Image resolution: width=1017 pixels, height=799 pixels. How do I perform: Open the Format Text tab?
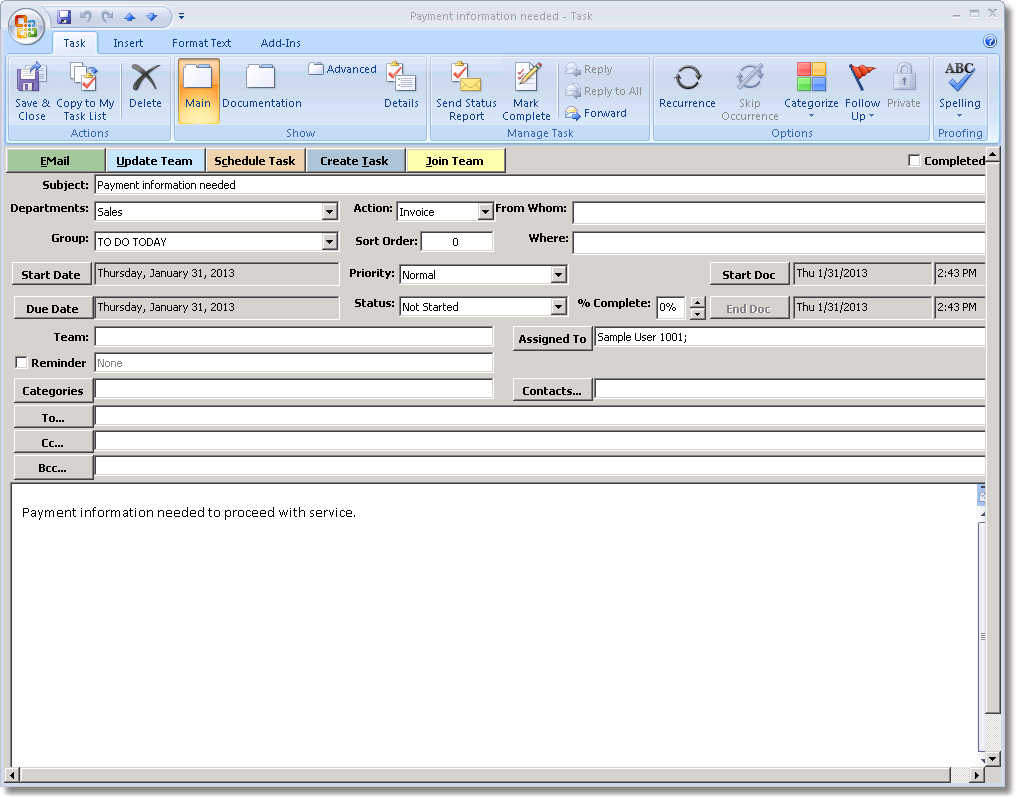coord(201,43)
